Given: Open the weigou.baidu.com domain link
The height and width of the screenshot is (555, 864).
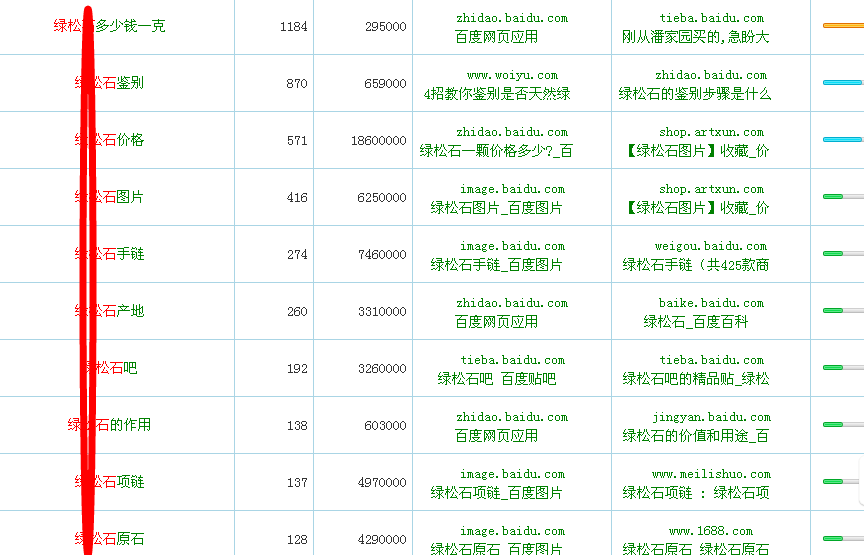Looking at the screenshot, I should (711, 246).
